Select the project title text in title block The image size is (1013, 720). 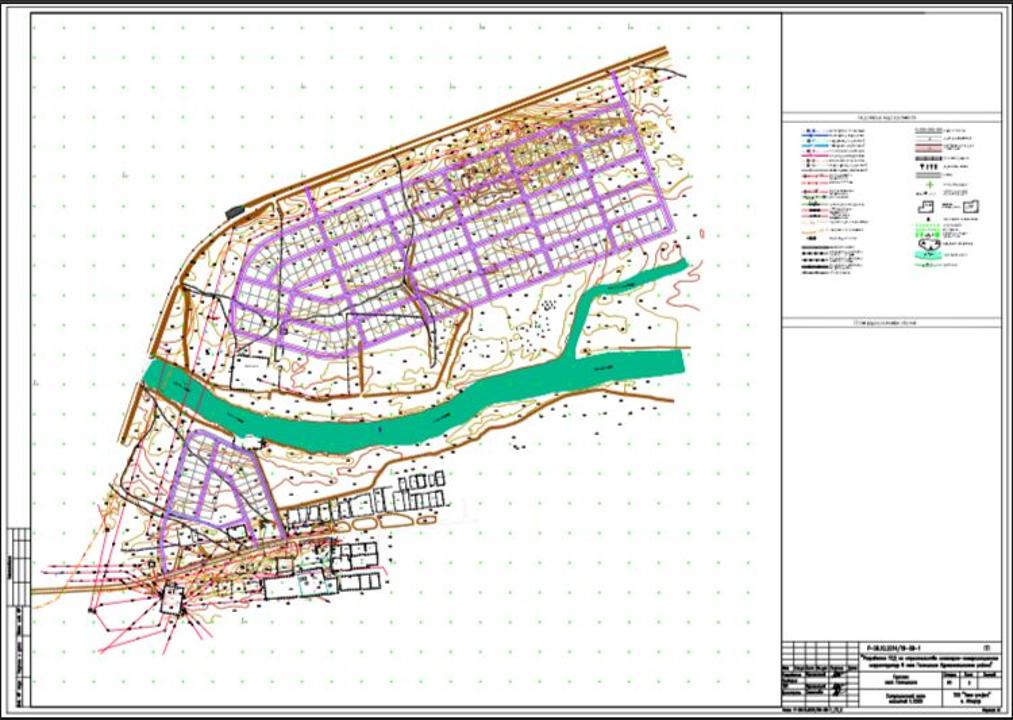[x=930, y=660]
